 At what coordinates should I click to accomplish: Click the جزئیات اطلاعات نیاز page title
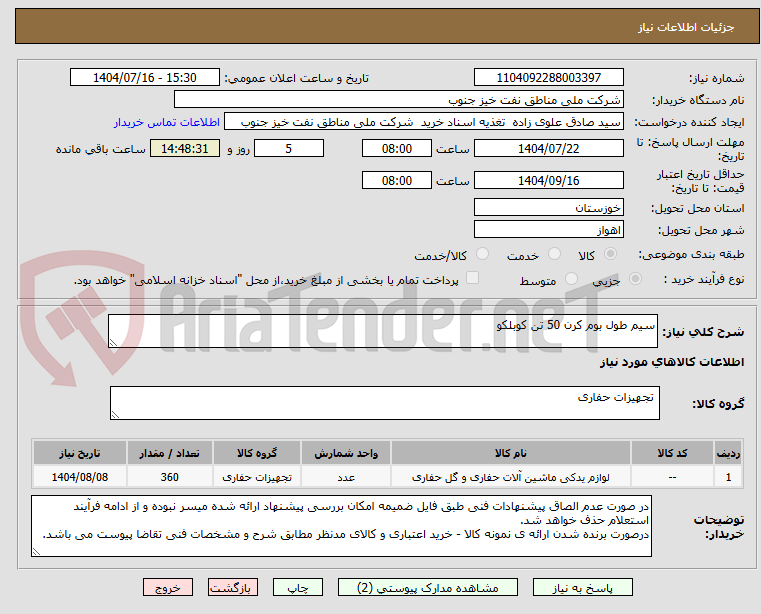tap(686, 27)
